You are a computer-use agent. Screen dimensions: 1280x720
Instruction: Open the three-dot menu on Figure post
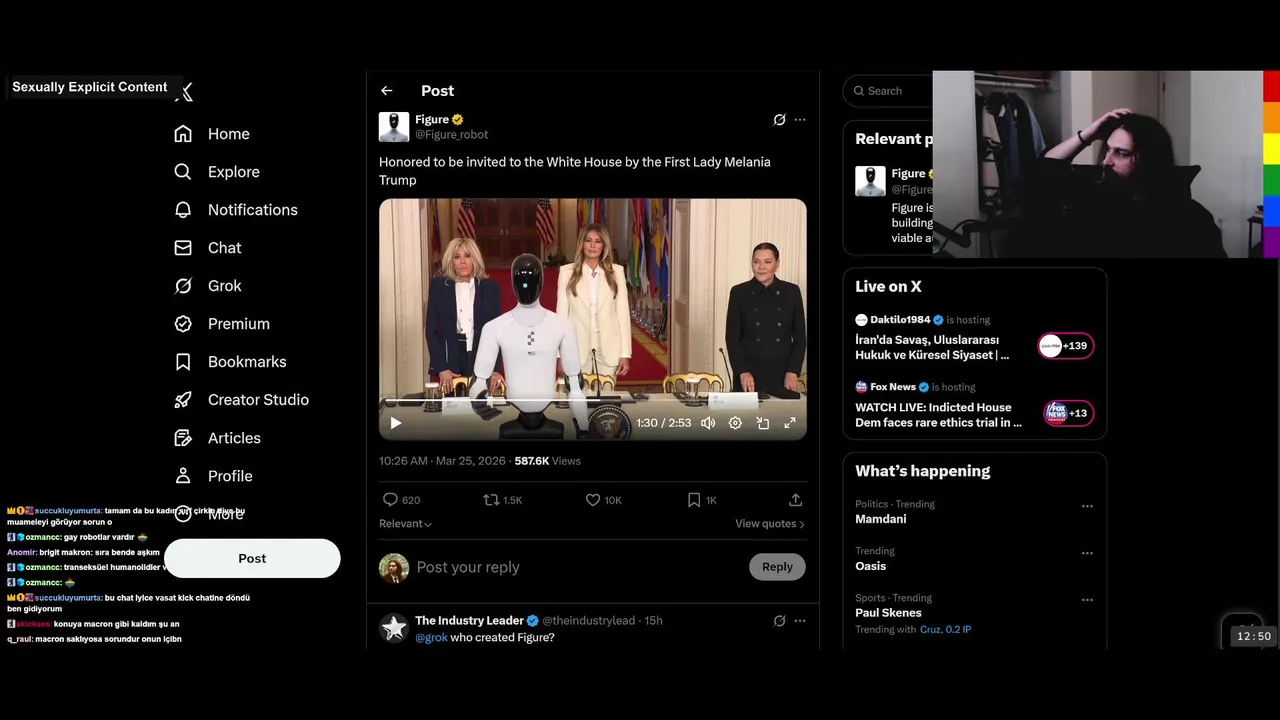pos(800,120)
